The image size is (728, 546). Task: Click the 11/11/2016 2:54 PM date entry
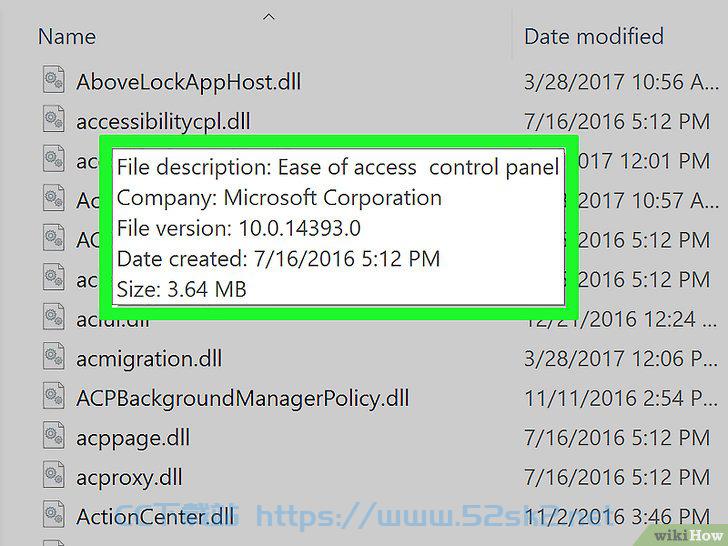click(621, 398)
